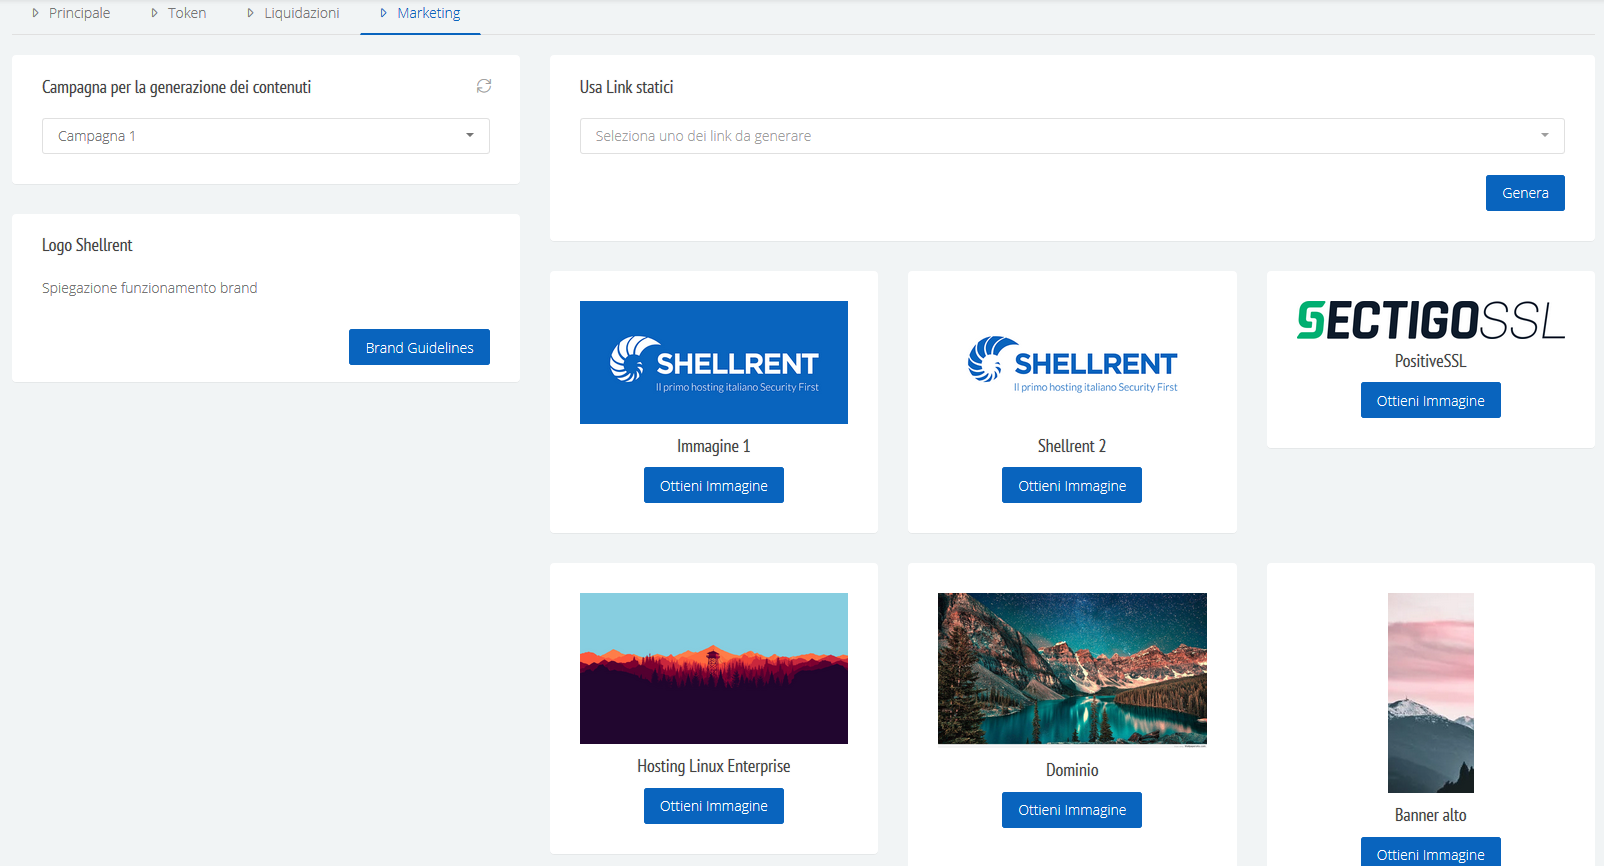Select the mountain lake Dominio thumbnail

[1072, 669]
